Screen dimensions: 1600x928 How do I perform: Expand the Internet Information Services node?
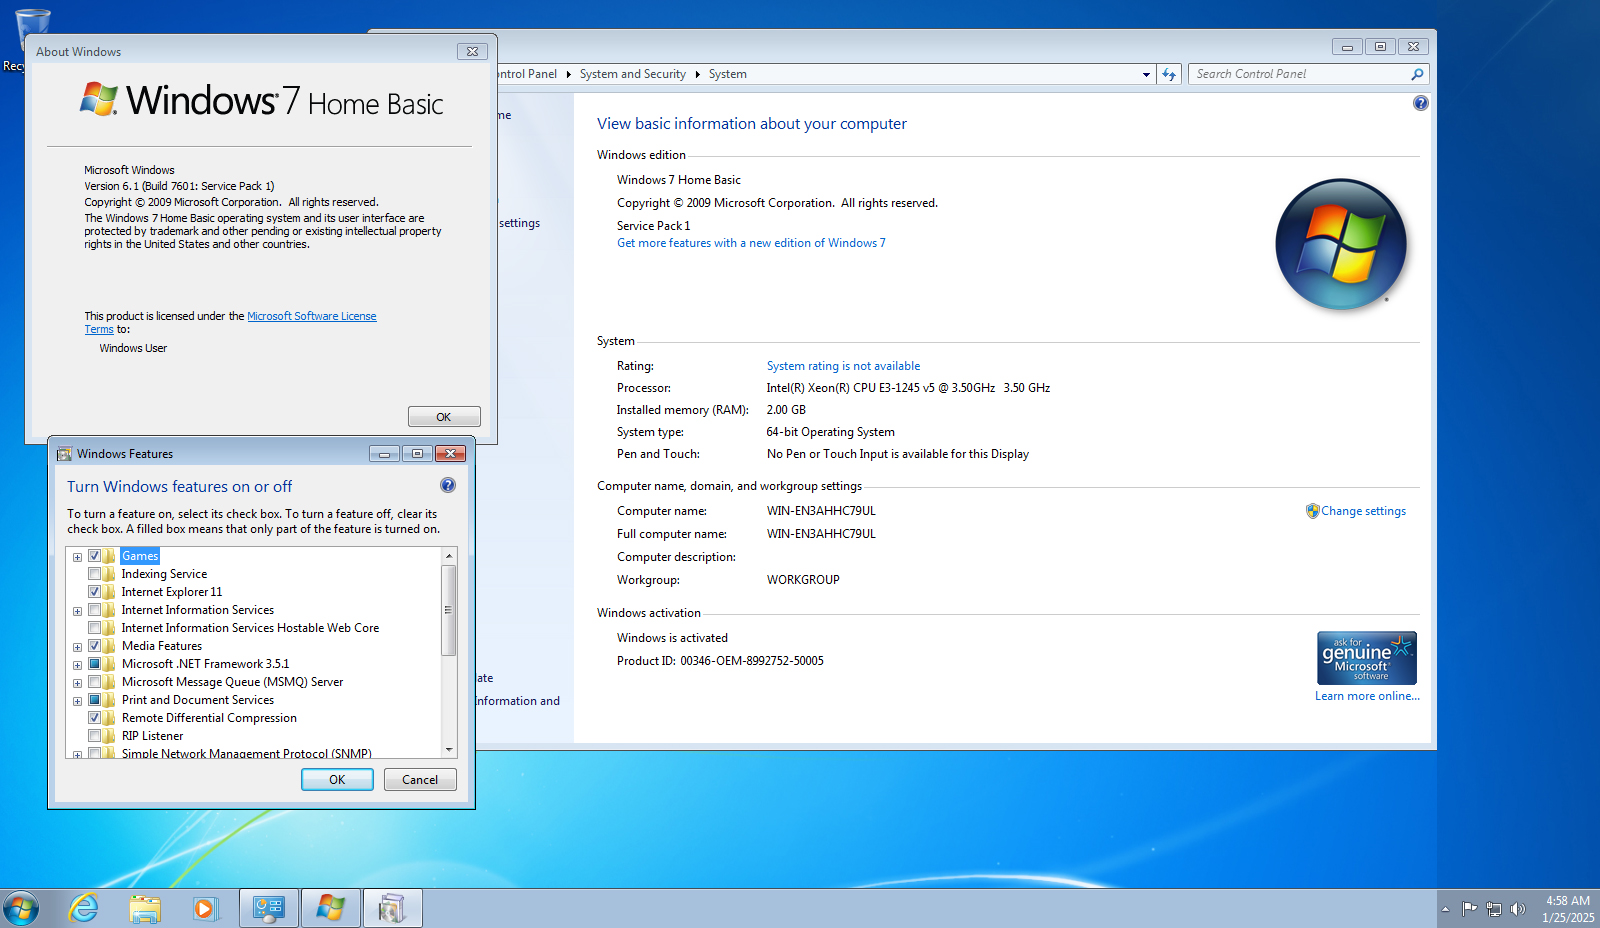[77, 611]
